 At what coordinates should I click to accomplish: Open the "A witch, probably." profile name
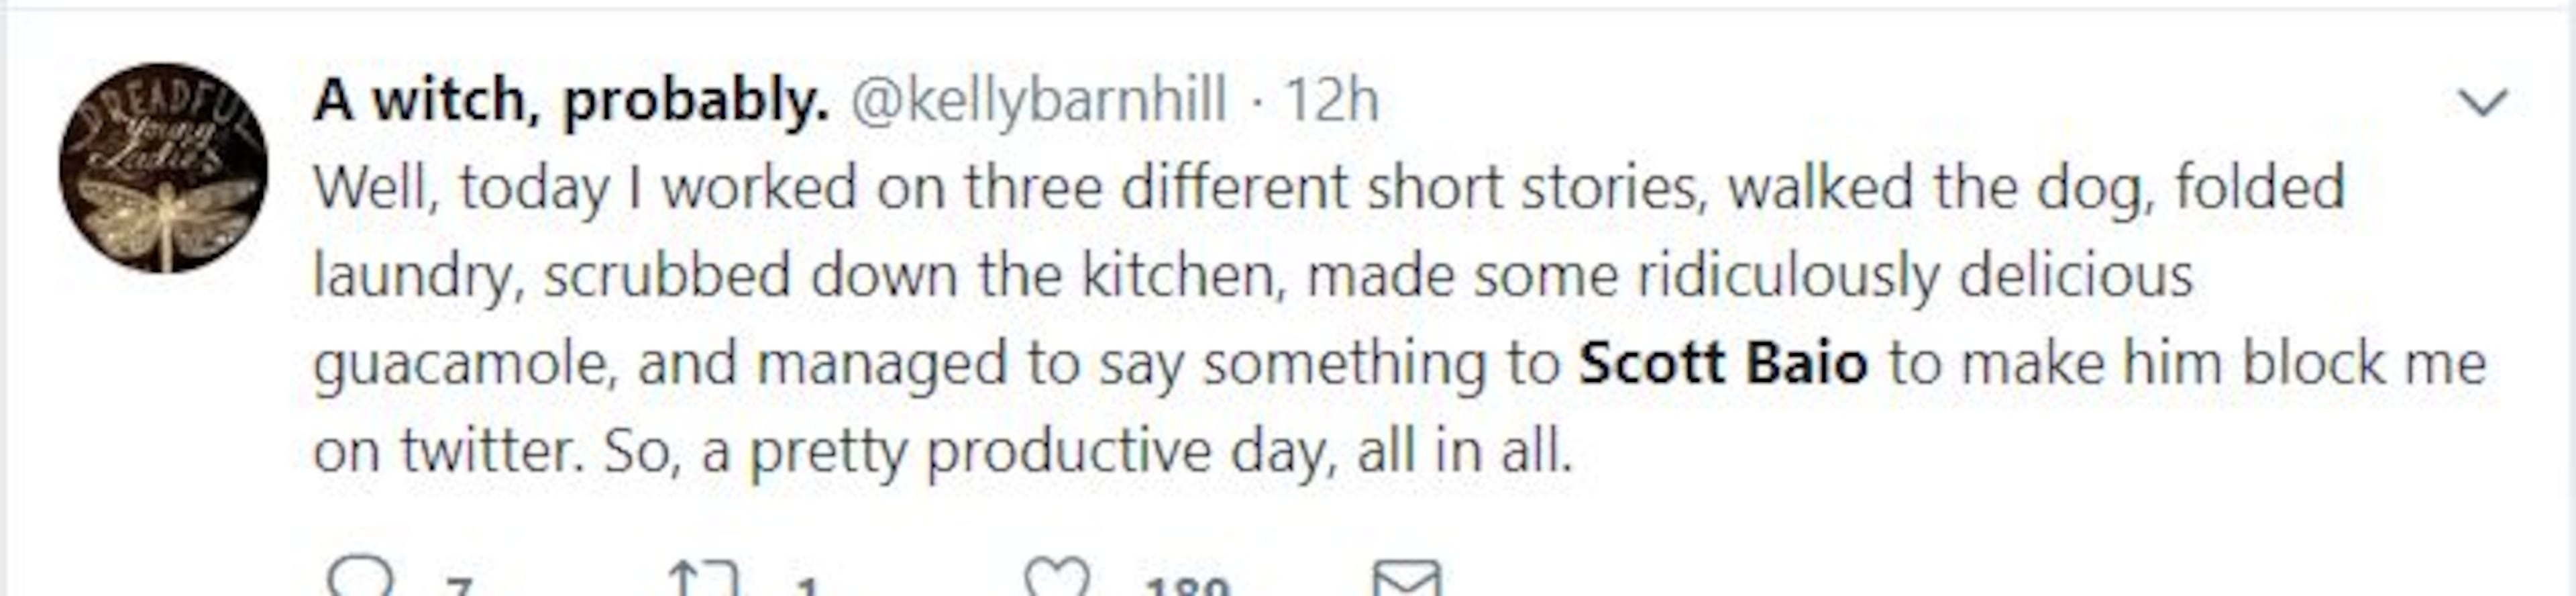coord(571,101)
